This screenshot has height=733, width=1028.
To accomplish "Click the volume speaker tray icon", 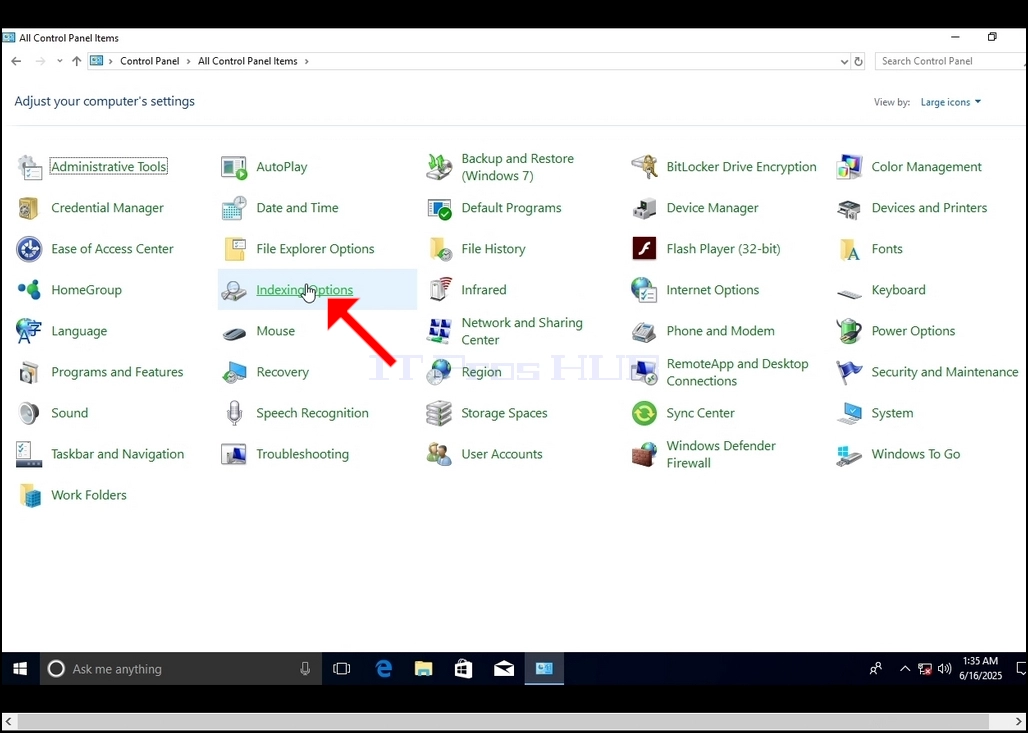I will click(944, 669).
